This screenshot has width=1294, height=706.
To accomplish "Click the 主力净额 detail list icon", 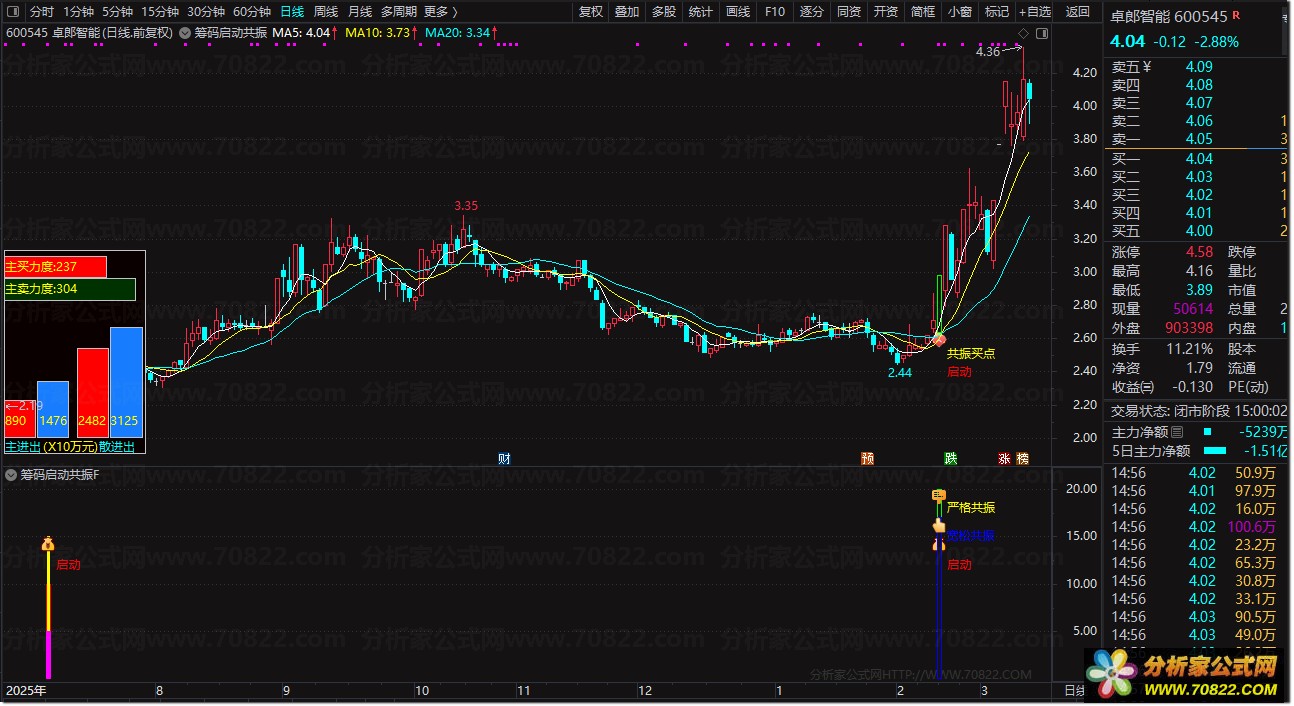I will (x=1177, y=432).
